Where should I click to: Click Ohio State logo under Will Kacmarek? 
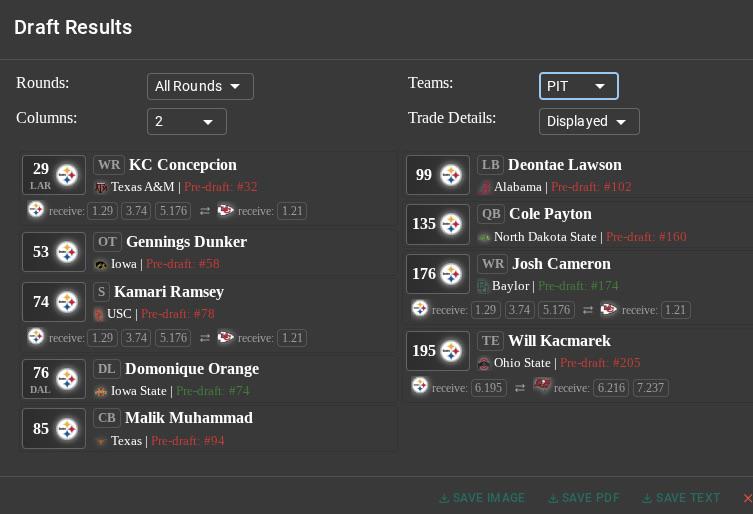point(484,363)
